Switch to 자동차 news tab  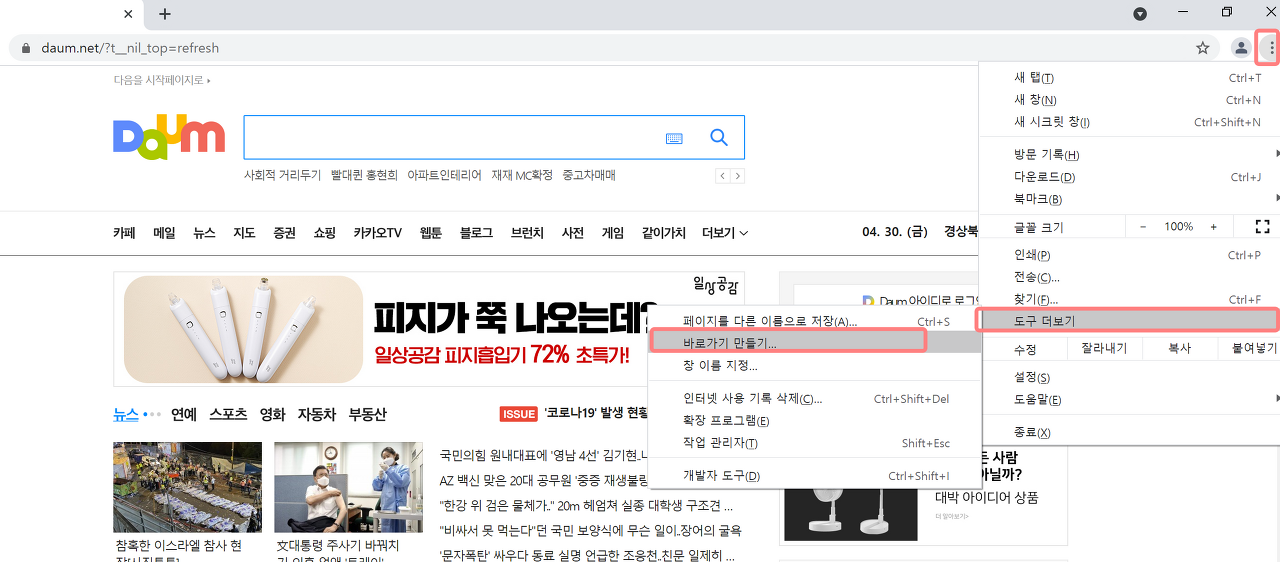coord(317,414)
